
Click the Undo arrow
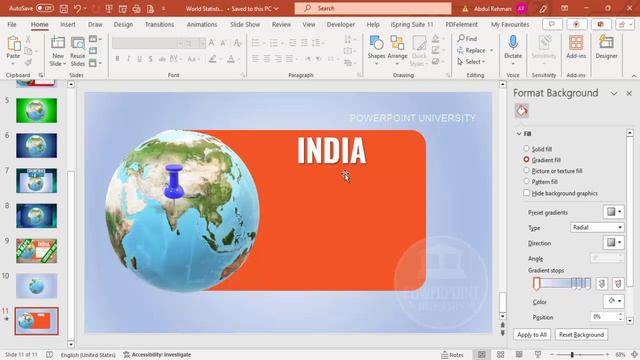[x=77, y=8]
